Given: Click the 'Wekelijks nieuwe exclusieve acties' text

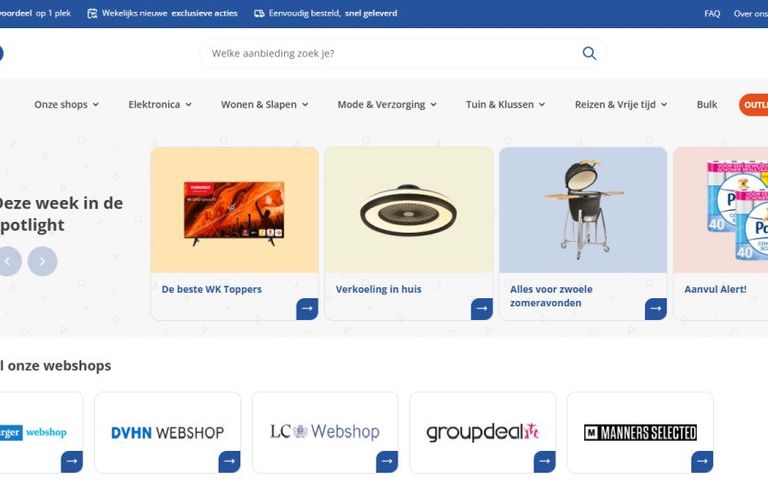Looking at the screenshot, I should 169,14.
